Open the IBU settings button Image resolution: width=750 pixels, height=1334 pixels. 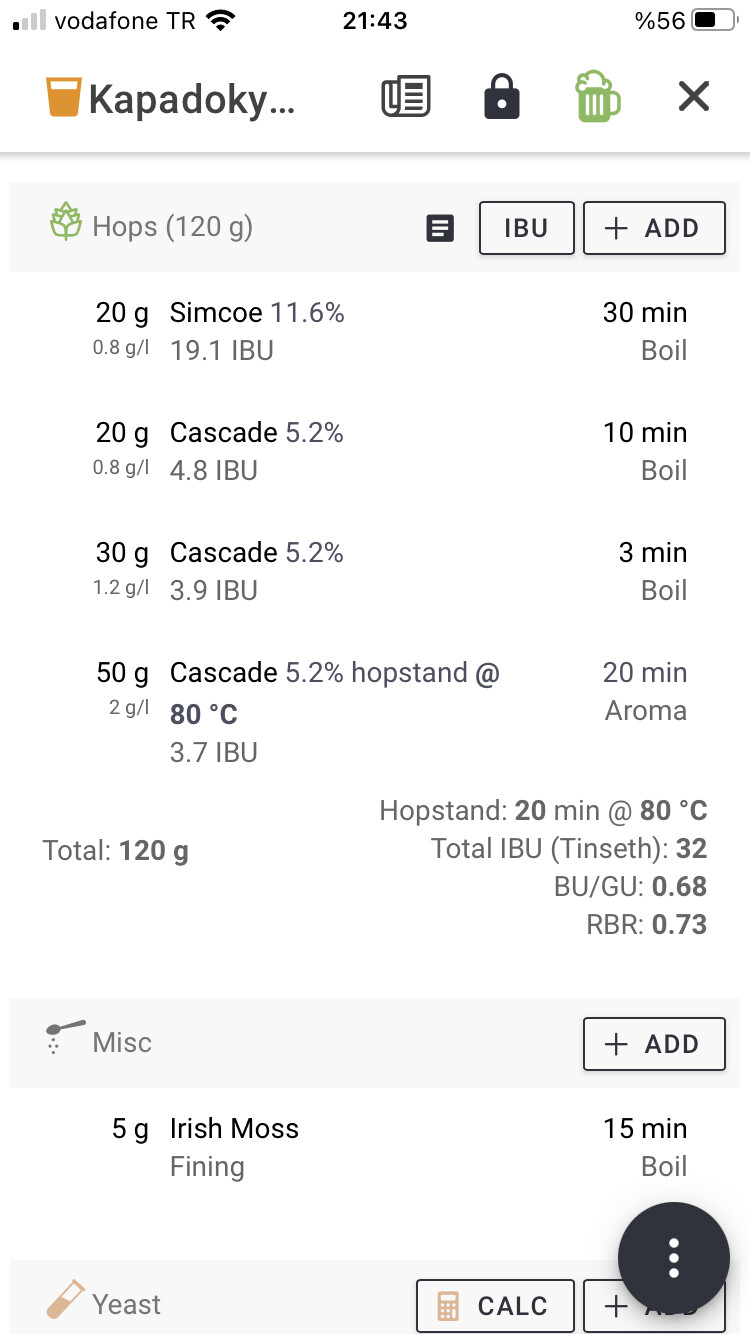(527, 228)
